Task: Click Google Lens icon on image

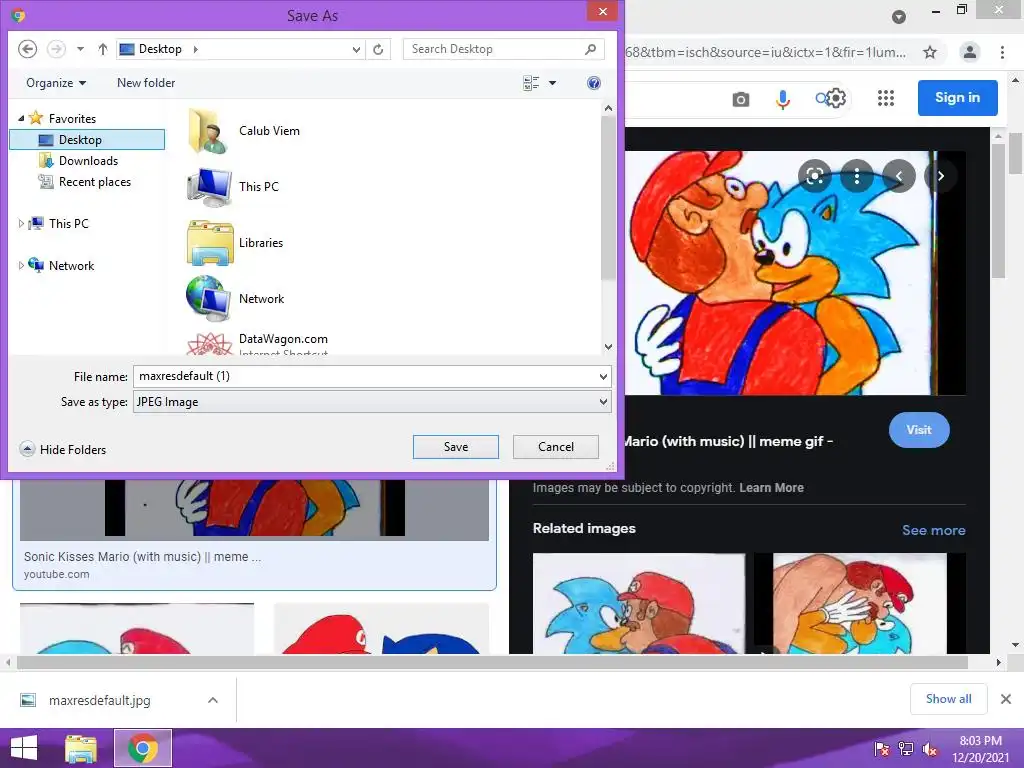Action: click(x=815, y=176)
